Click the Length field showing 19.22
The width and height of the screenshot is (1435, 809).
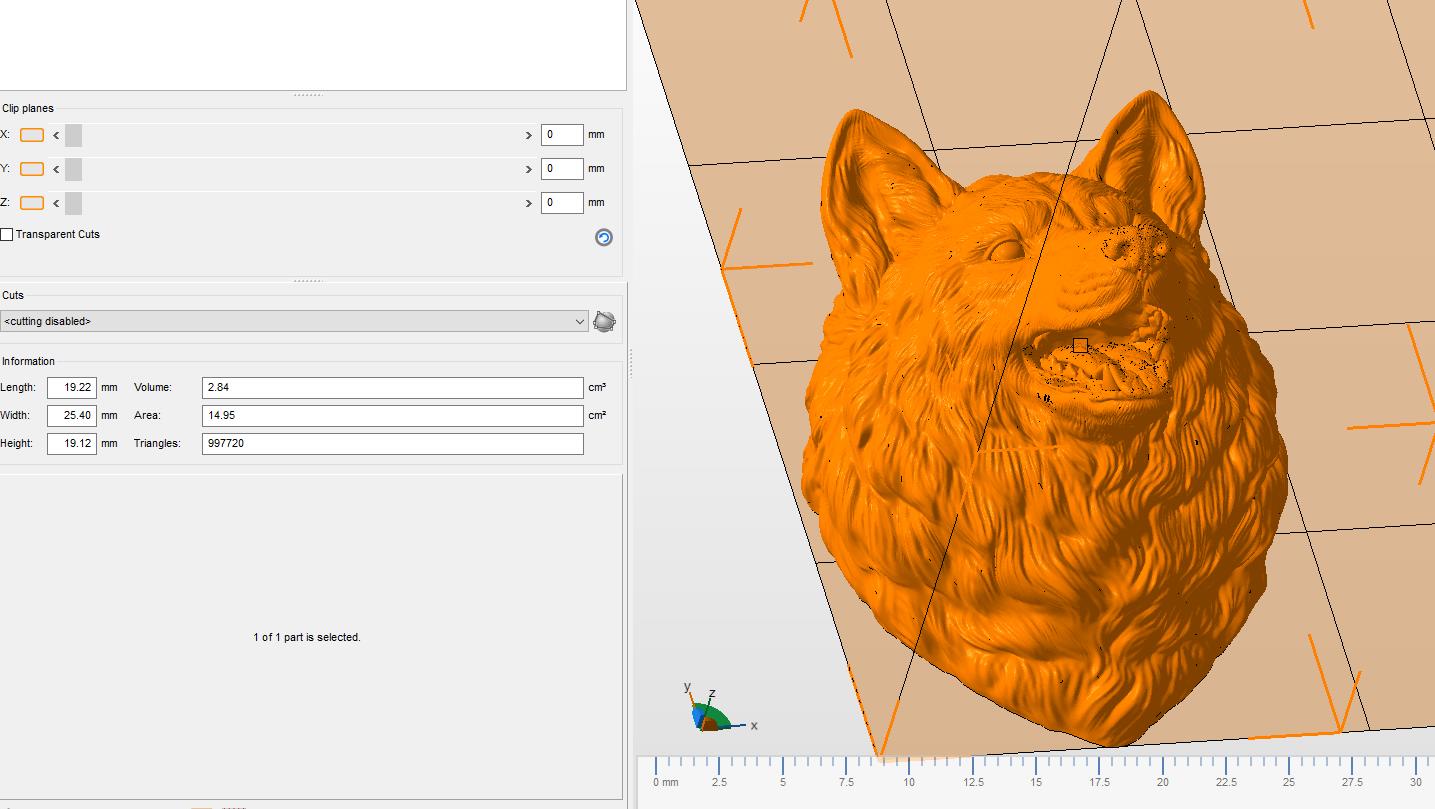(x=72, y=387)
